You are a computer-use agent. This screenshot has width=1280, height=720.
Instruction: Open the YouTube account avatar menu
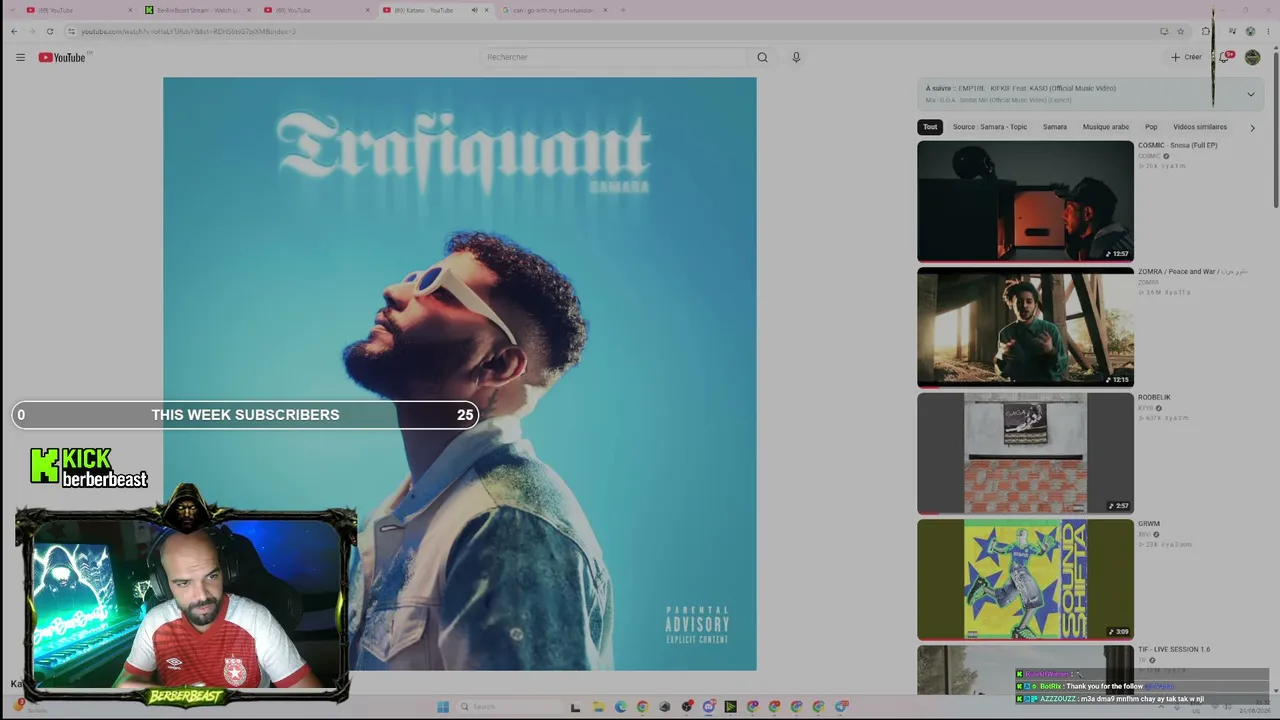tap(1252, 57)
